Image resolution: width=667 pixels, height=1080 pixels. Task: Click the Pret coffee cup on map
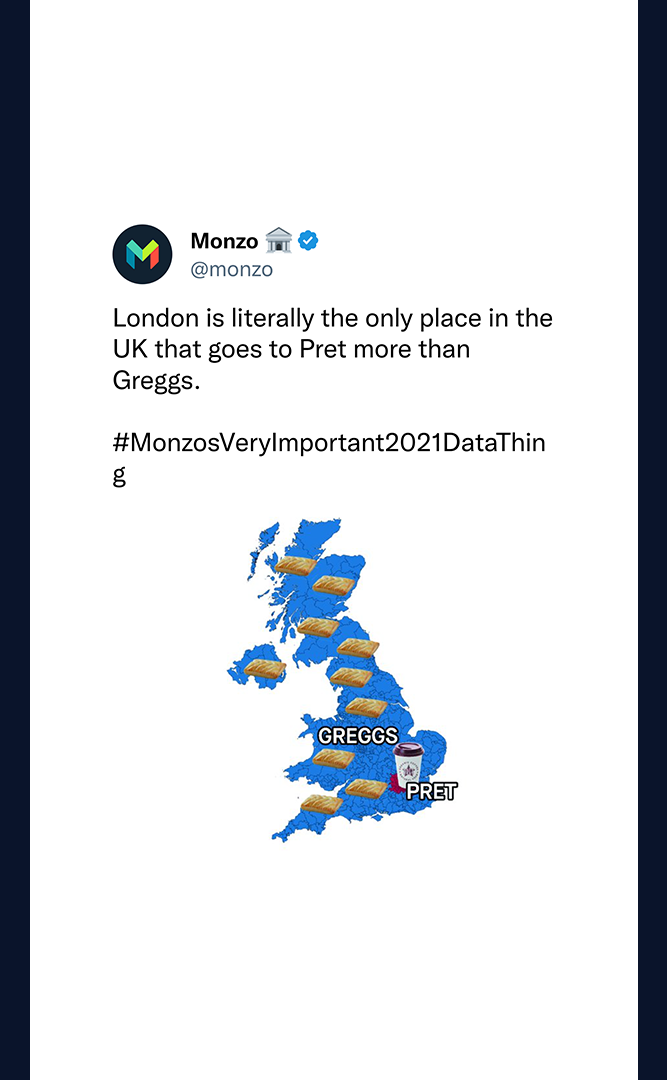pos(408,765)
